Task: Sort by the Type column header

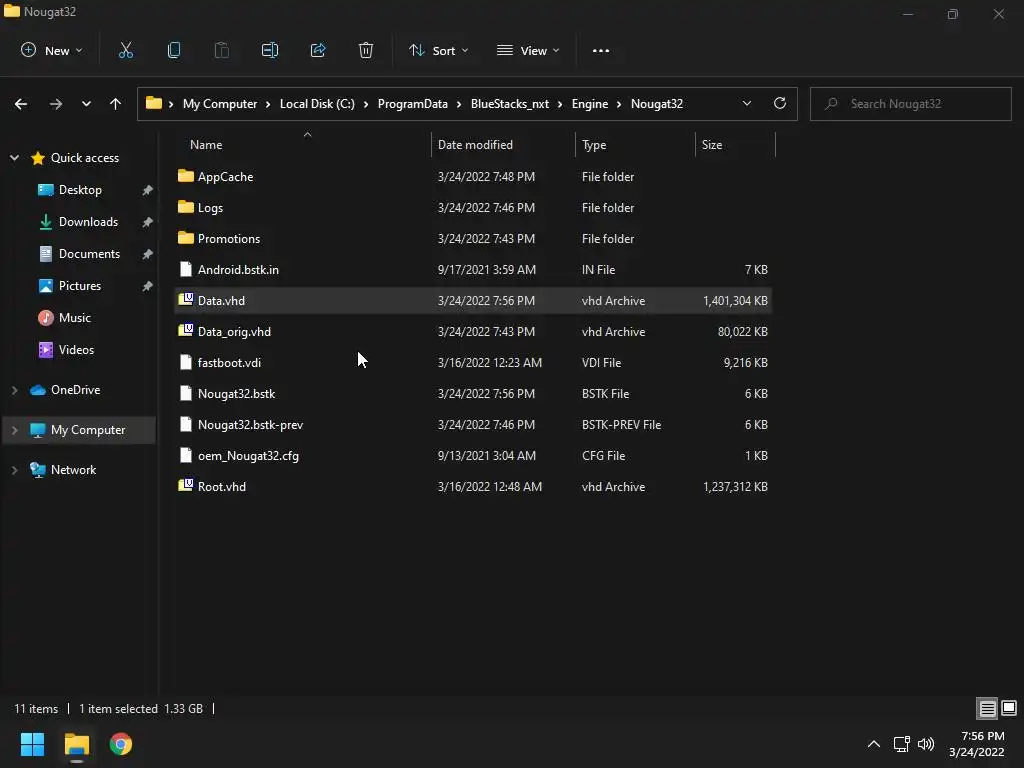Action: click(x=594, y=145)
